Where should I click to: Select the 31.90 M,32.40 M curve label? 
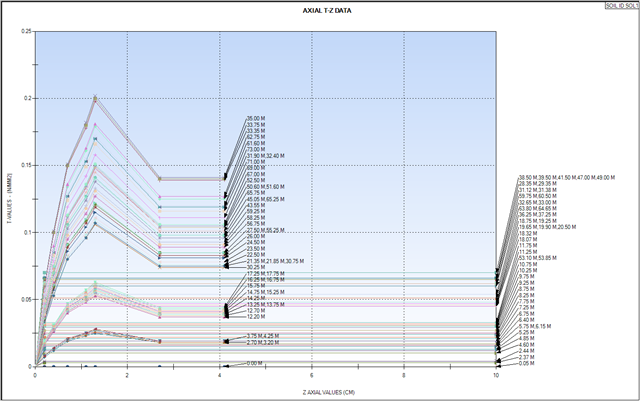(266, 156)
